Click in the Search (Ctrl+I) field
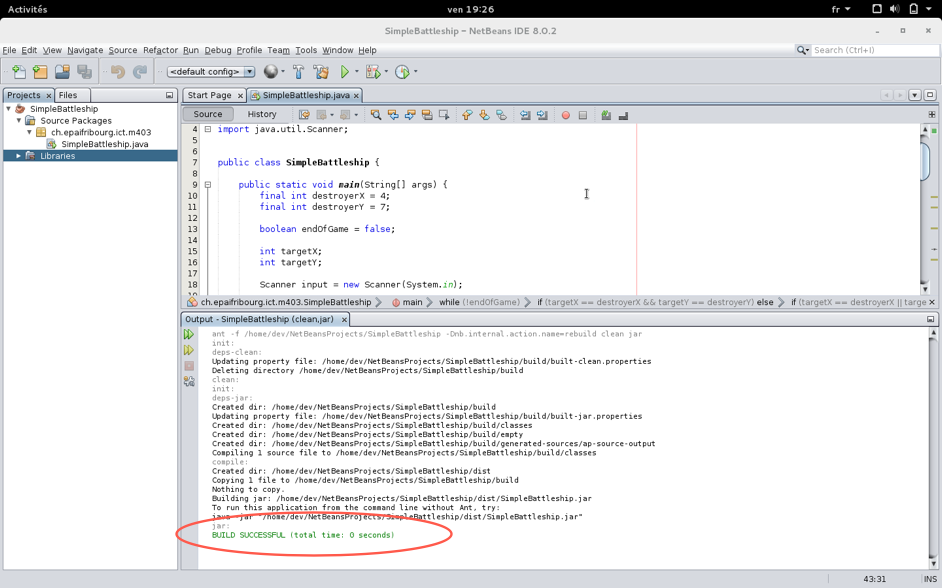 [x=875, y=50]
